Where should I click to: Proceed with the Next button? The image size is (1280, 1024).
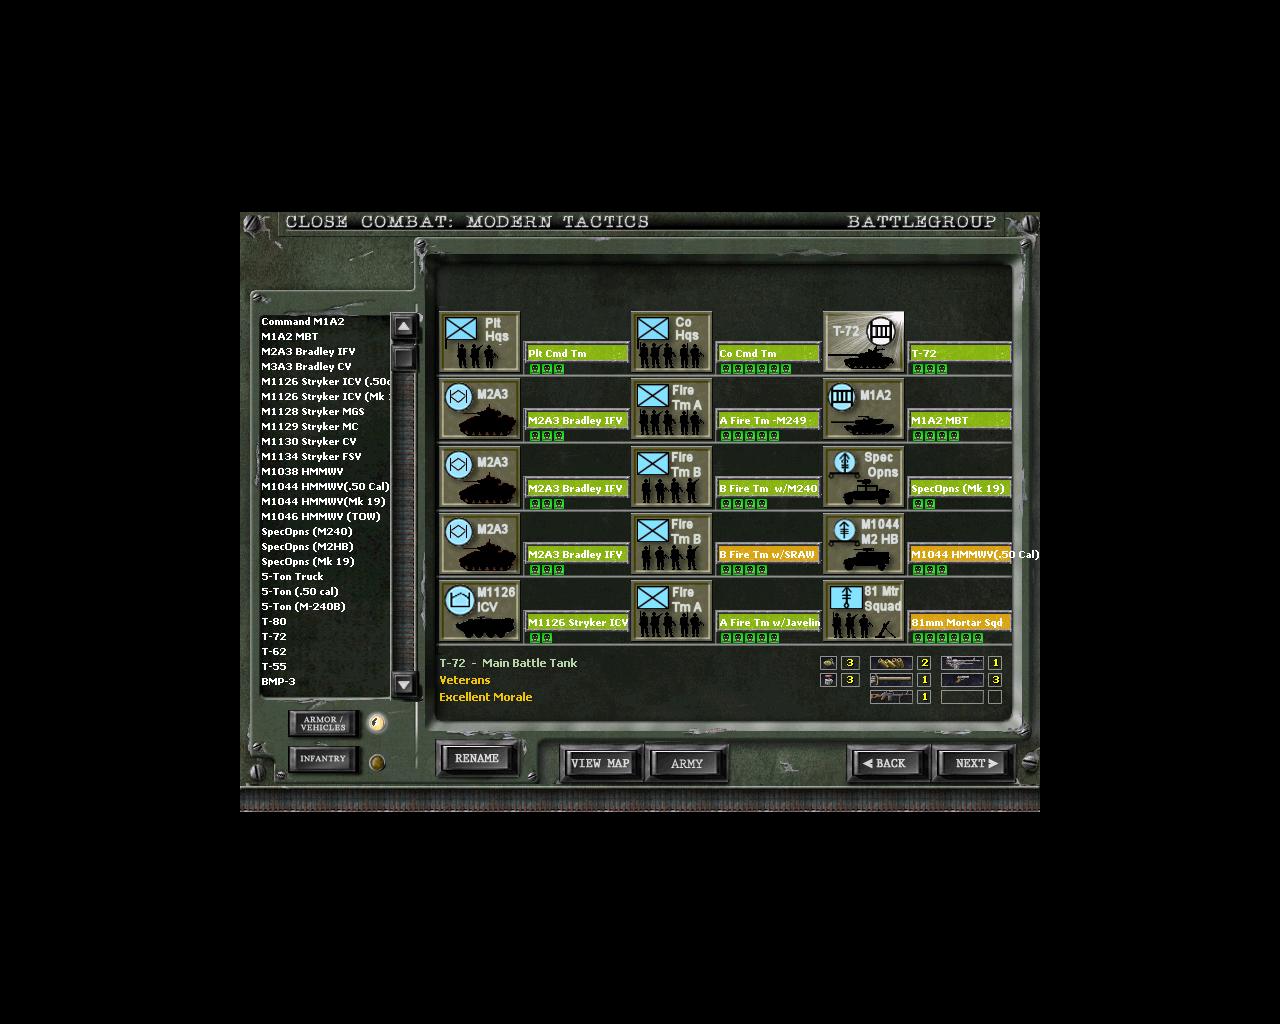tap(975, 763)
